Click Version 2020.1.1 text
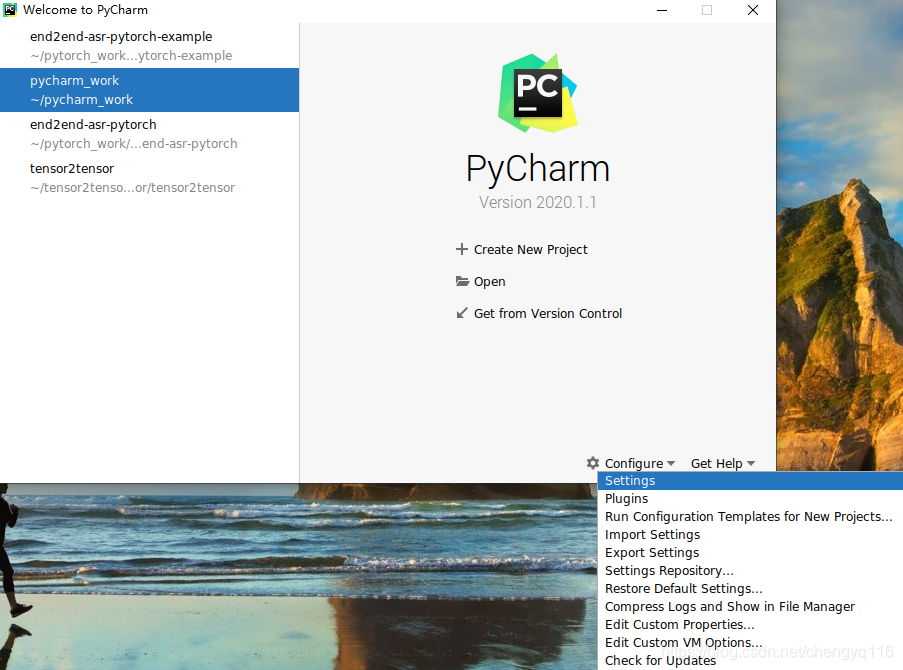Screen dimensions: 903x670 tap(537, 202)
